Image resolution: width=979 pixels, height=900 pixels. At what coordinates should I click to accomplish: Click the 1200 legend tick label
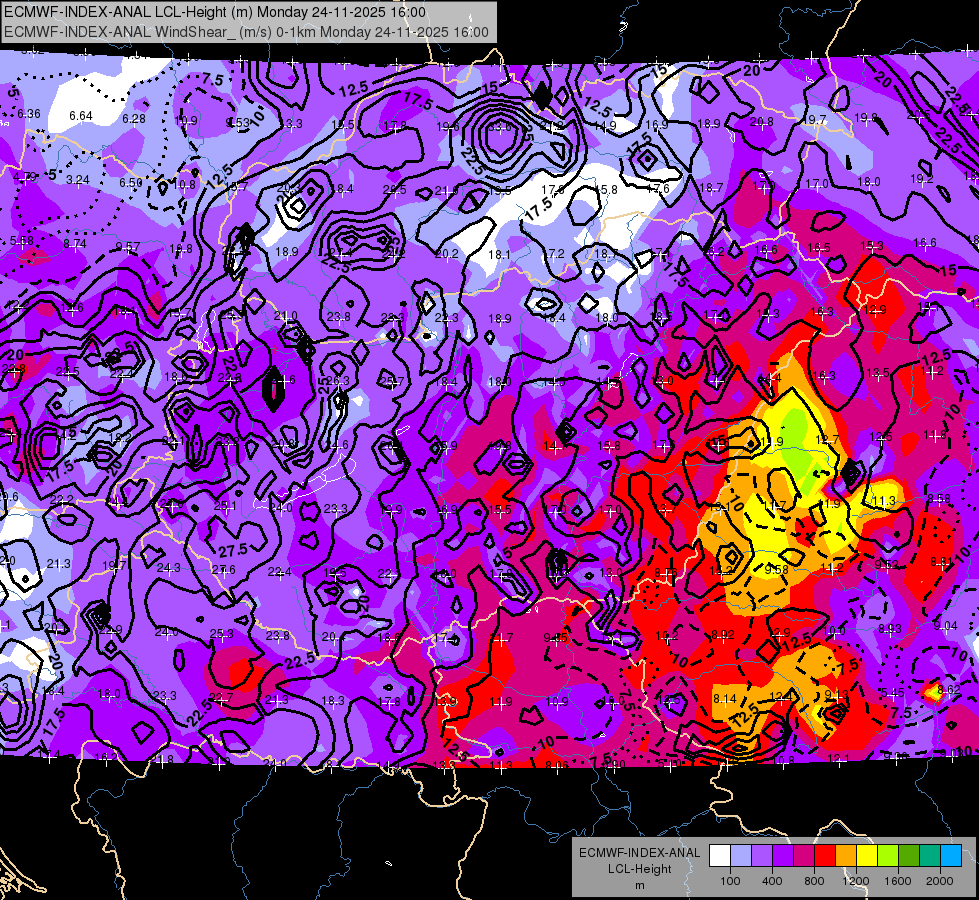coord(856,881)
